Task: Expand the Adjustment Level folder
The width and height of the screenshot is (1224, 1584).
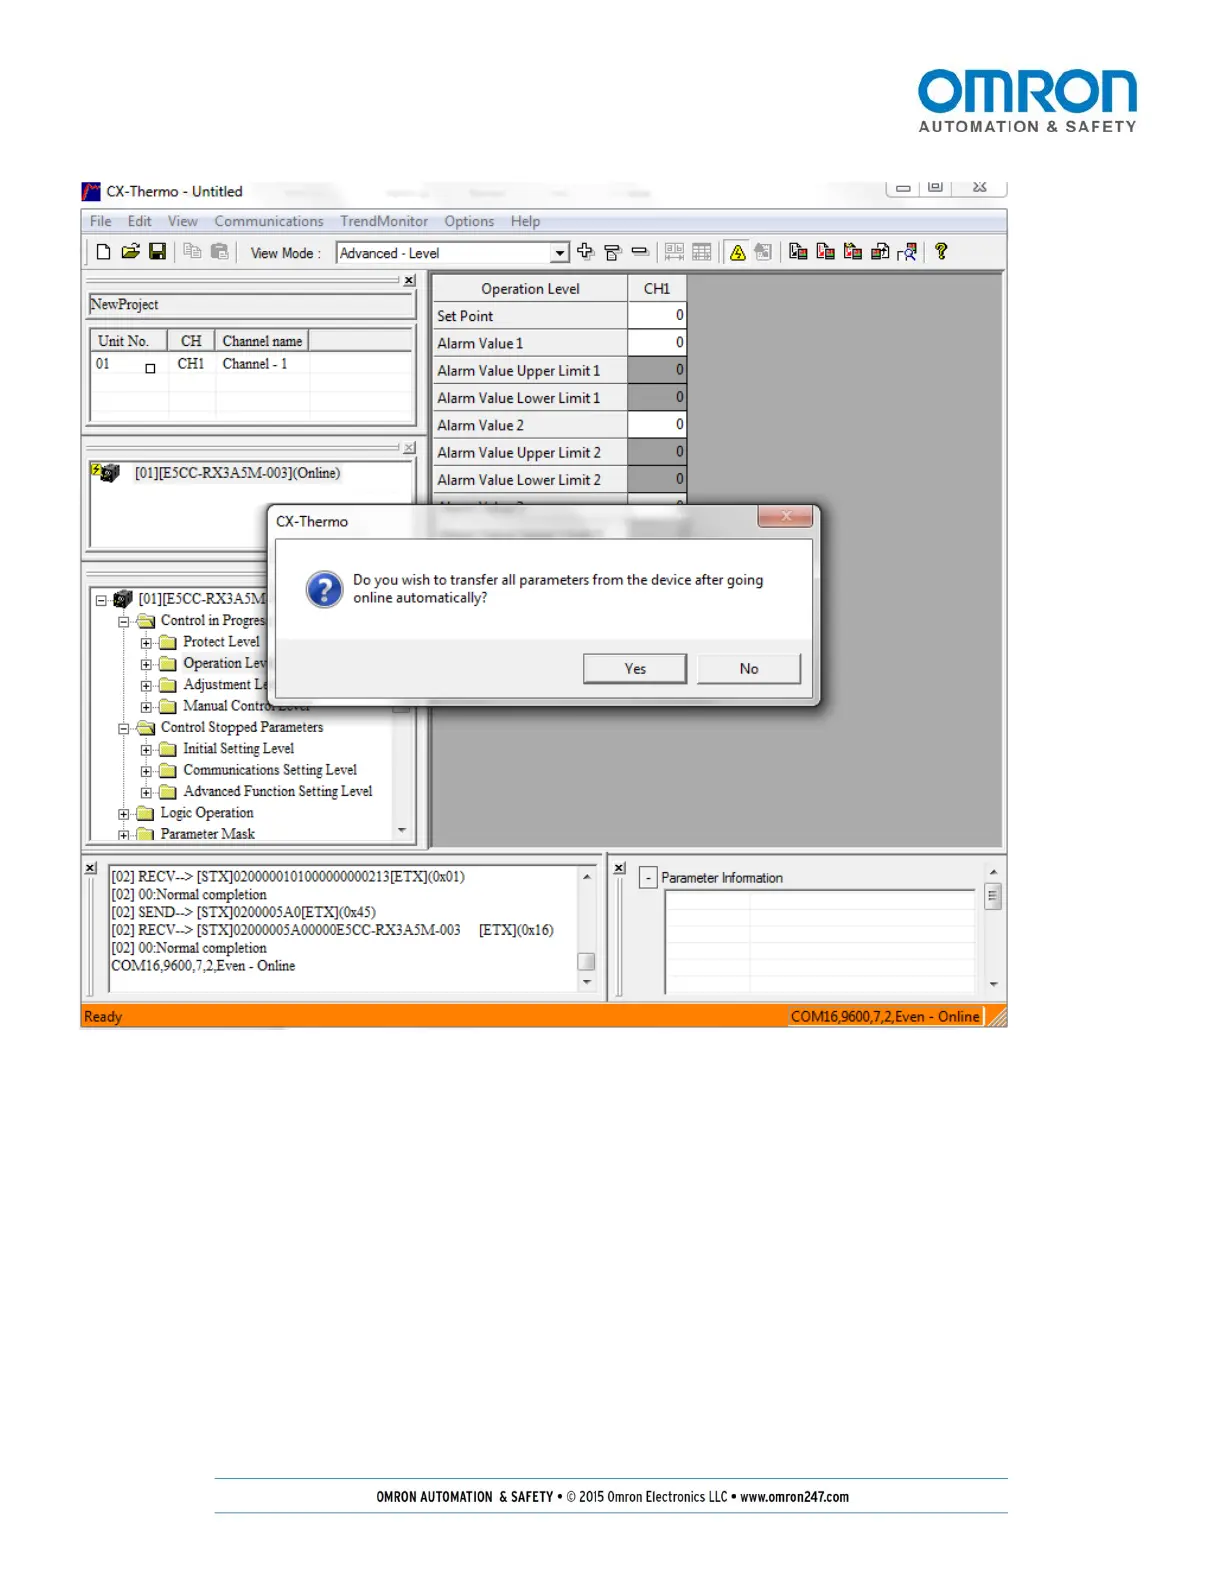Action: [x=146, y=686]
